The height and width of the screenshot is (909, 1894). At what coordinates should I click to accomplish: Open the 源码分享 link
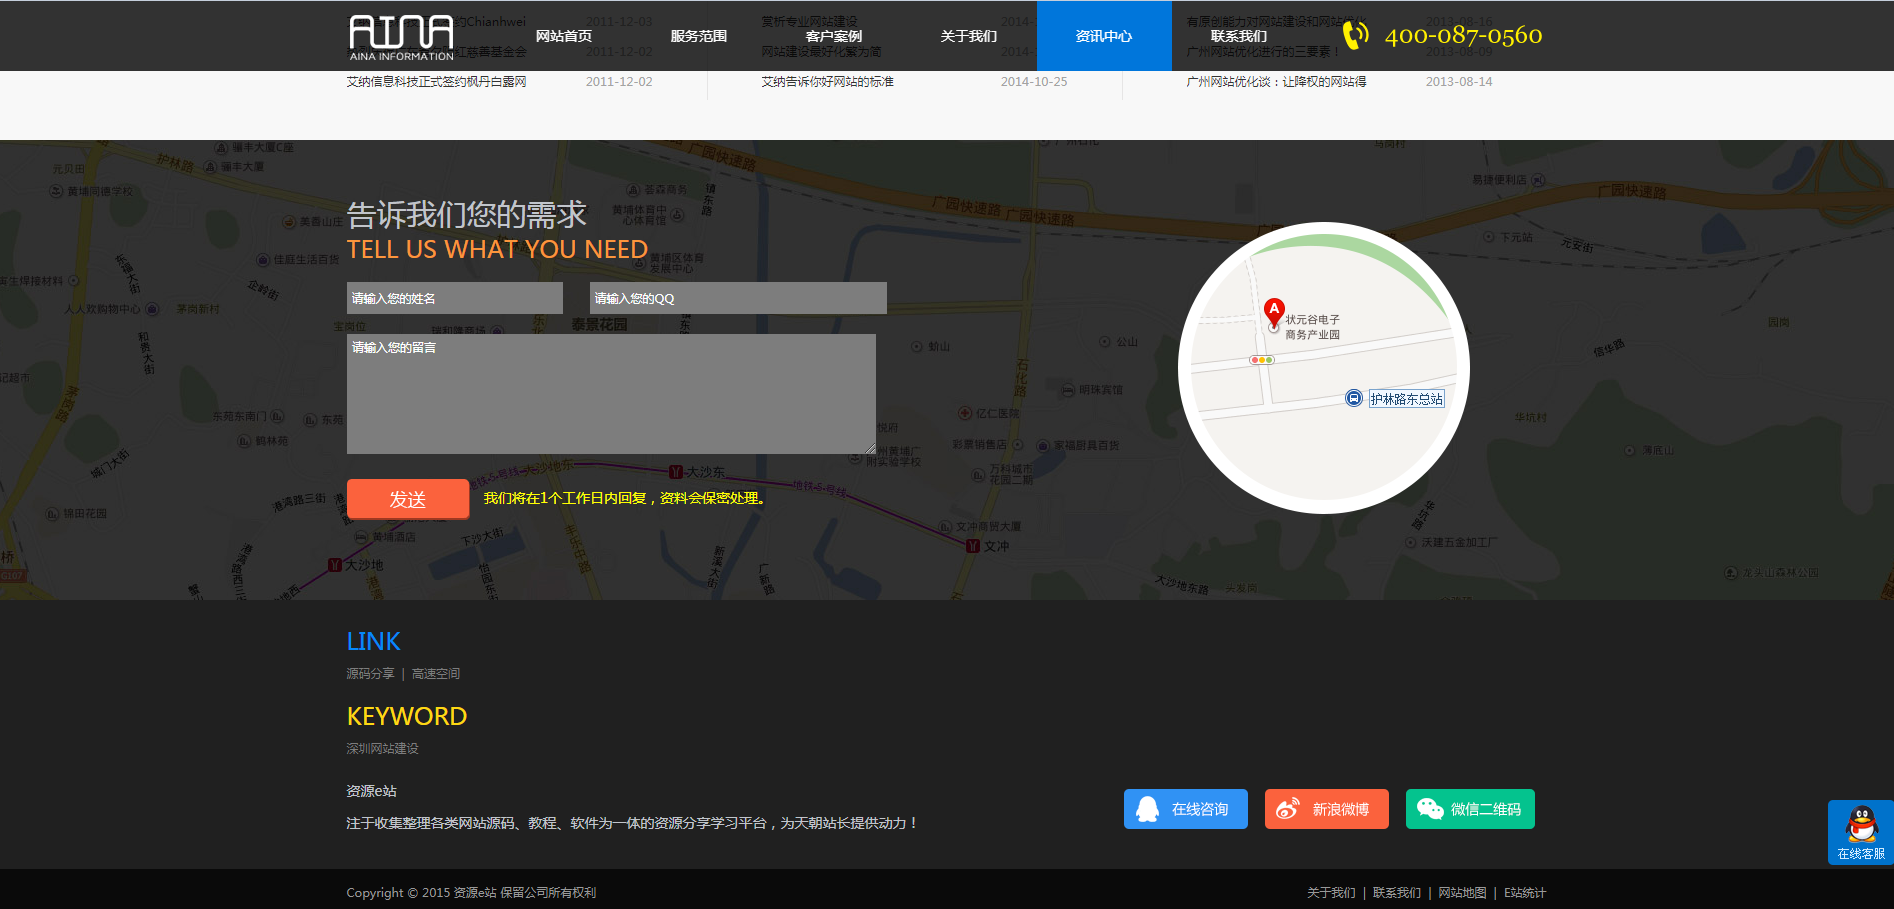[x=370, y=674]
